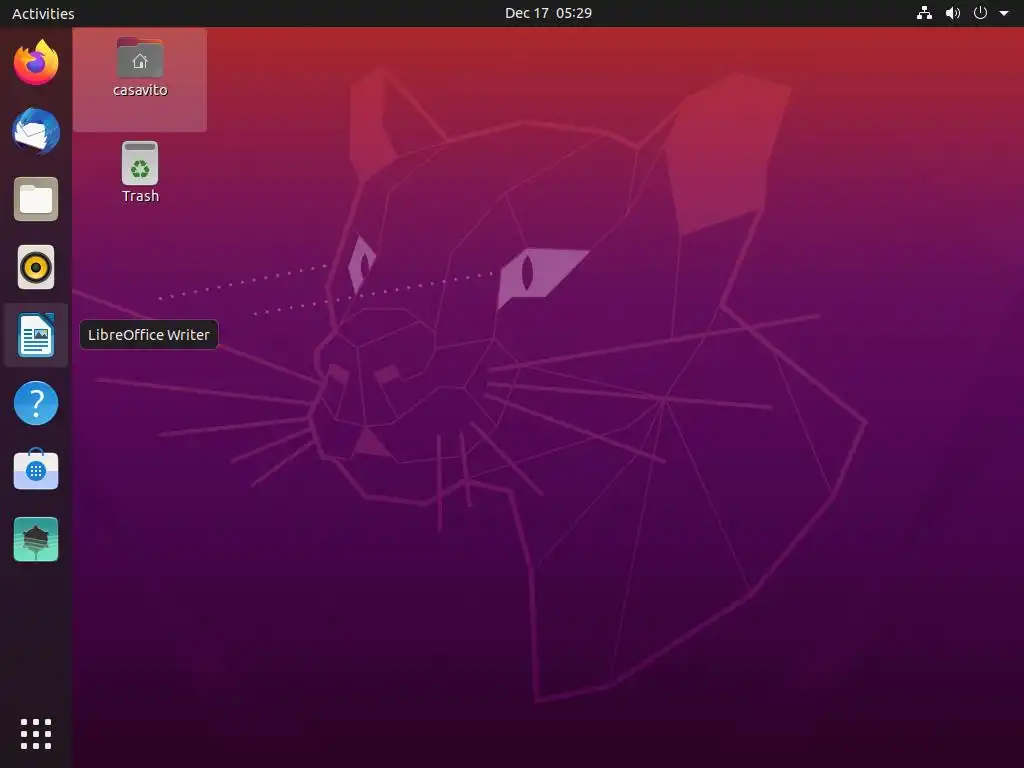Show Applications grid
The height and width of the screenshot is (768, 1024).
click(36, 734)
